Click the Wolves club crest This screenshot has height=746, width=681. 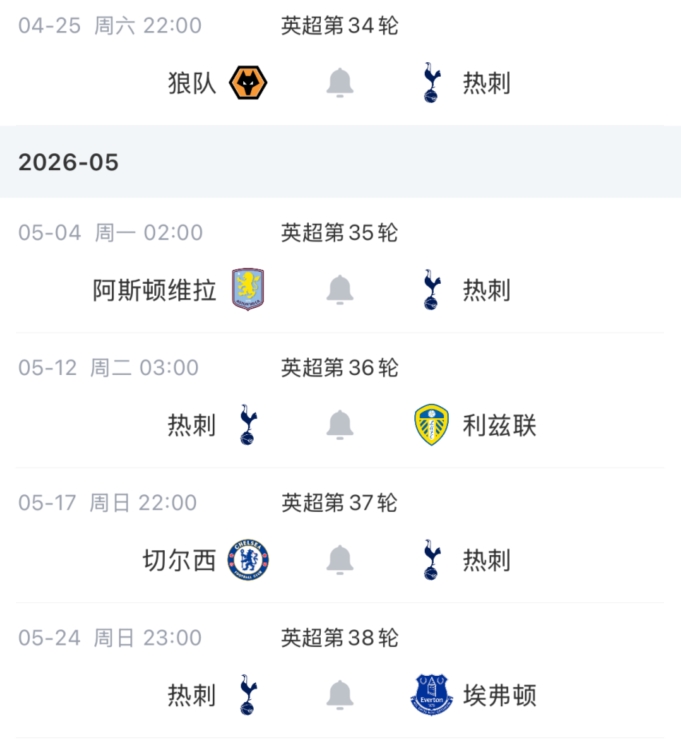248,83
